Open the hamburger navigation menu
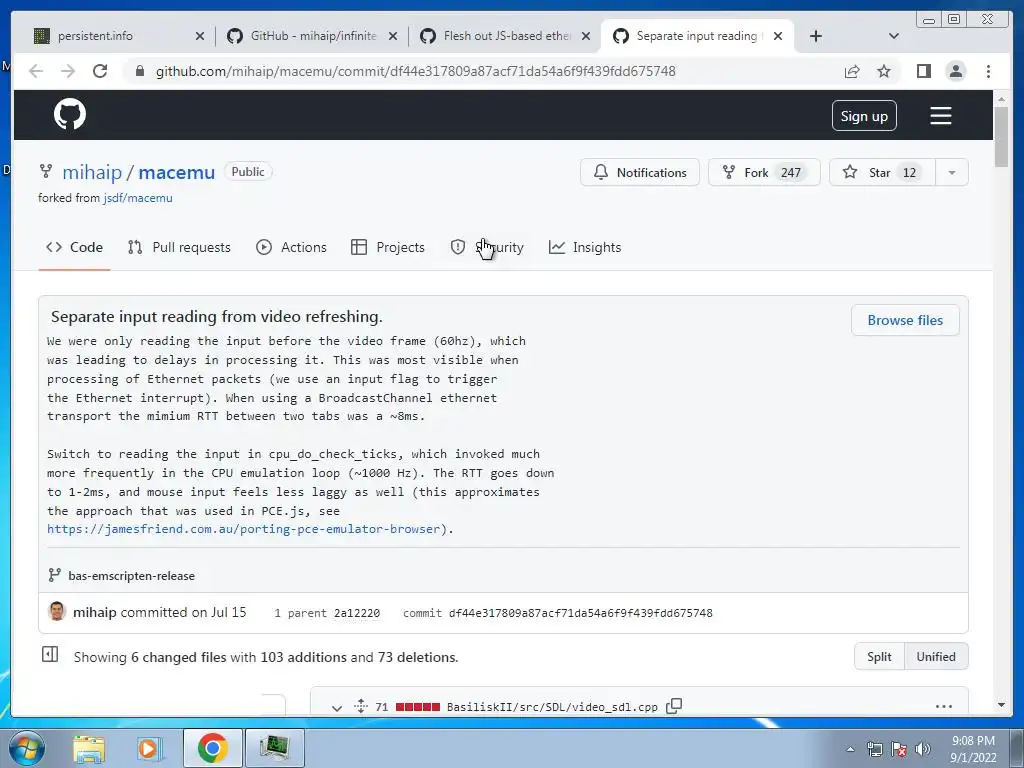Screen dimensions: 1024x768 click(x=940, y=116)
